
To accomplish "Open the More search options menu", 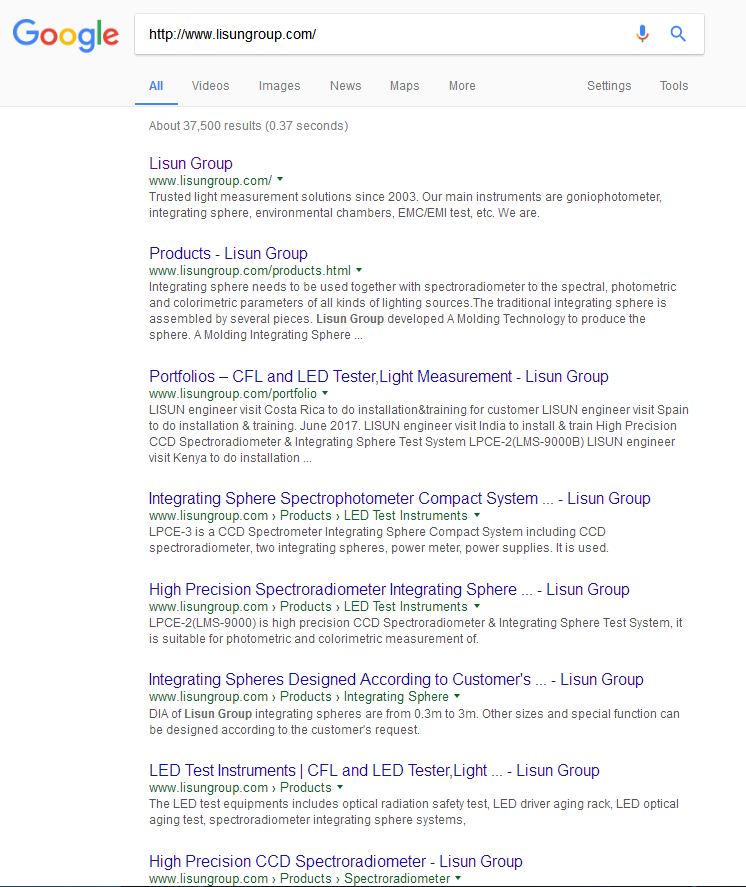I will coord(462,86).
